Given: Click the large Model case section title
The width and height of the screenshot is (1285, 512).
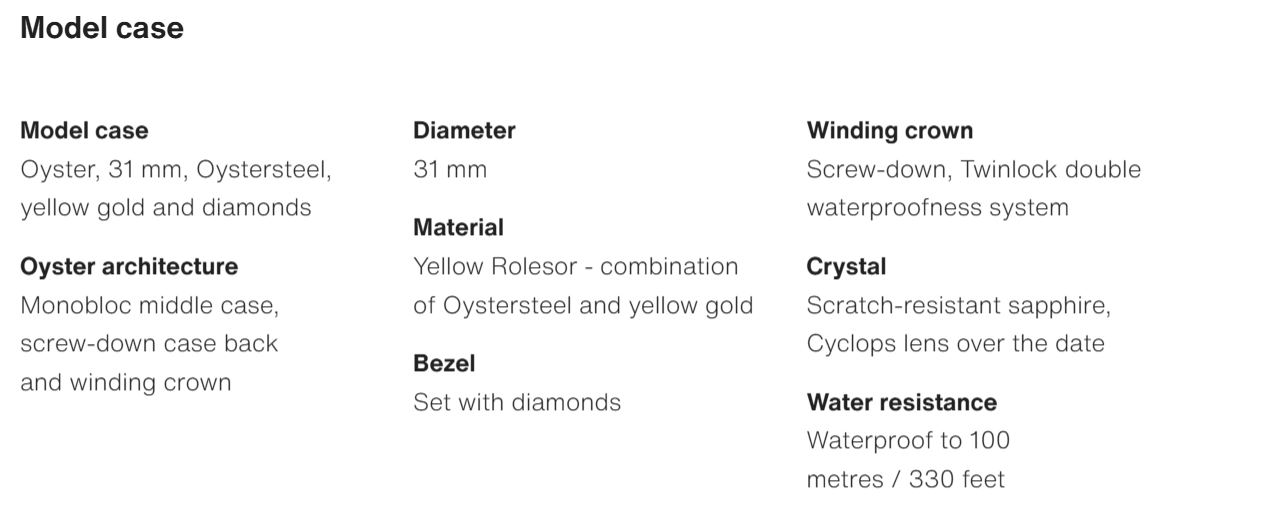Looking at the screenshot, I should click(102, 28).
